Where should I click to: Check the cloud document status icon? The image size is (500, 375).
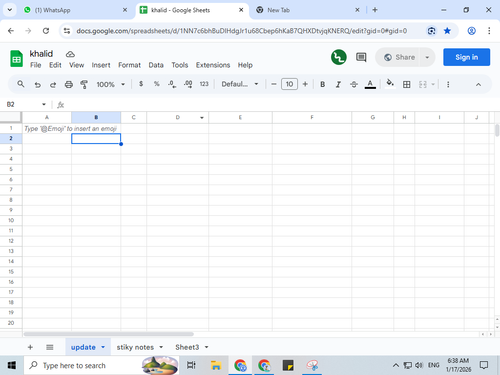[x=70, y=54]
